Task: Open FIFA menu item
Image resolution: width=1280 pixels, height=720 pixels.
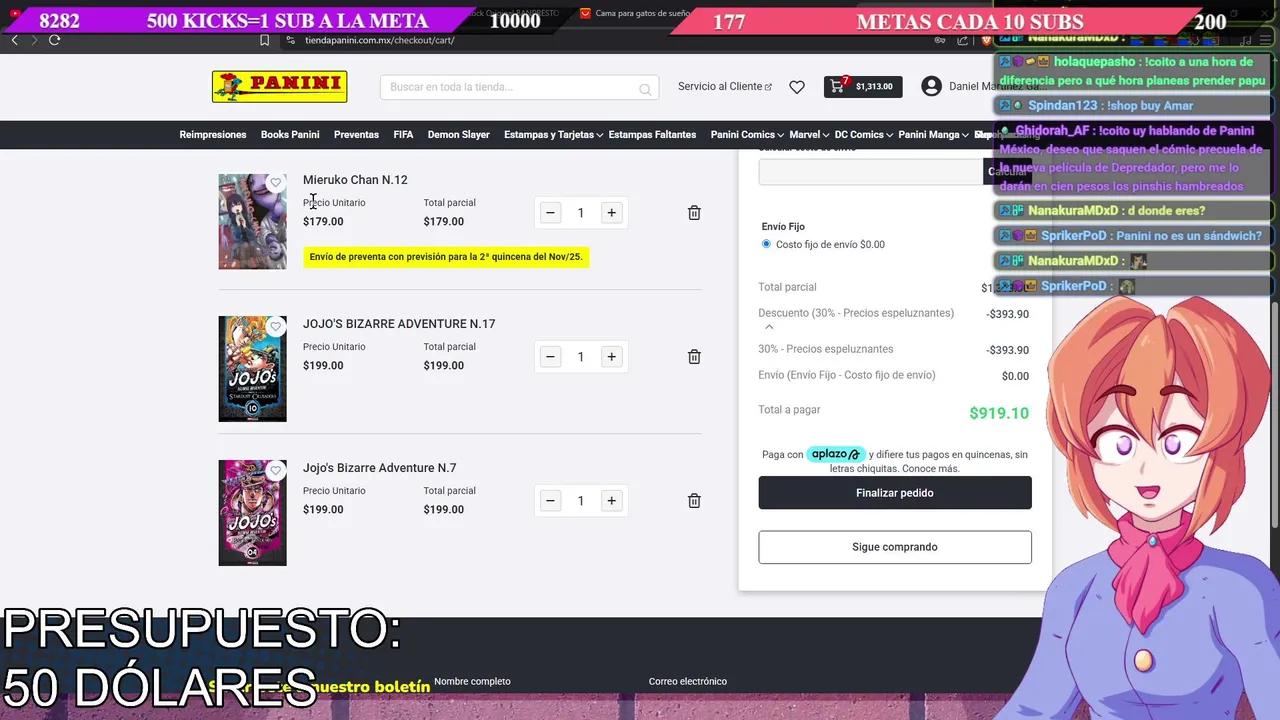Action: tap(403, 134)
